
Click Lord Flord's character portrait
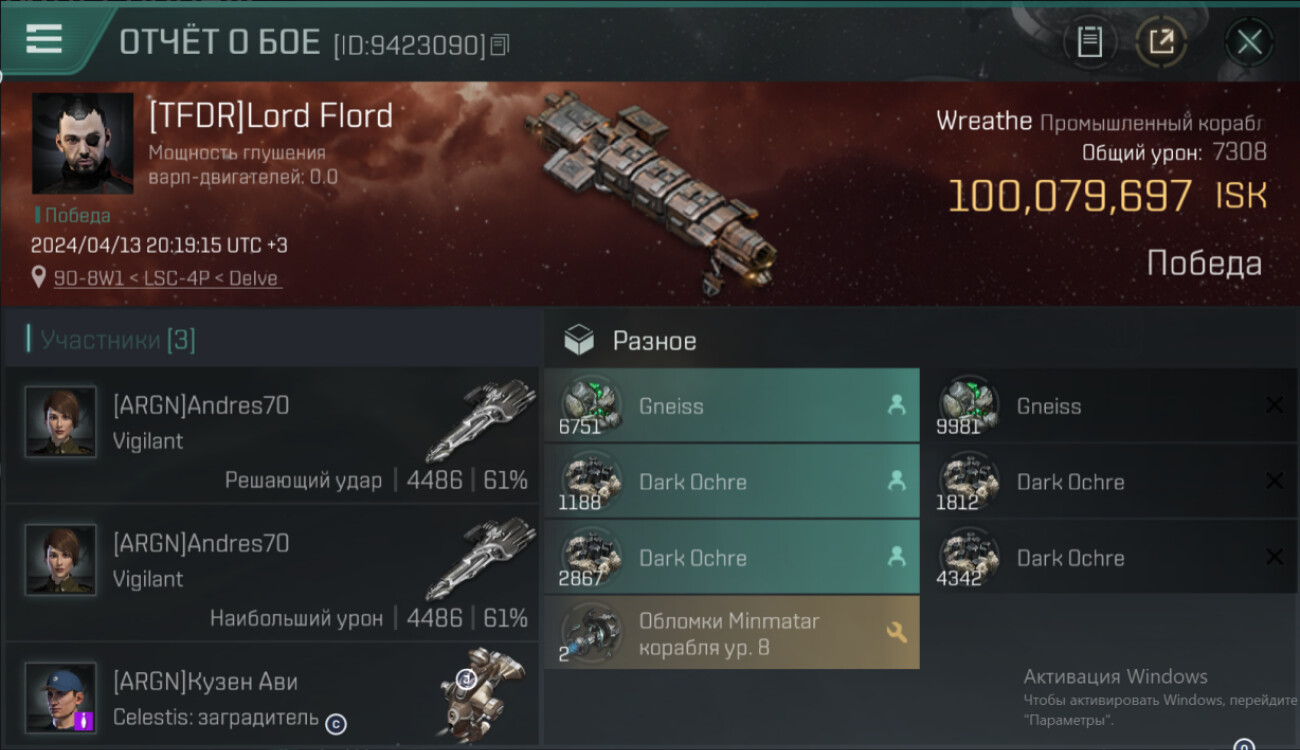point(82,143)
